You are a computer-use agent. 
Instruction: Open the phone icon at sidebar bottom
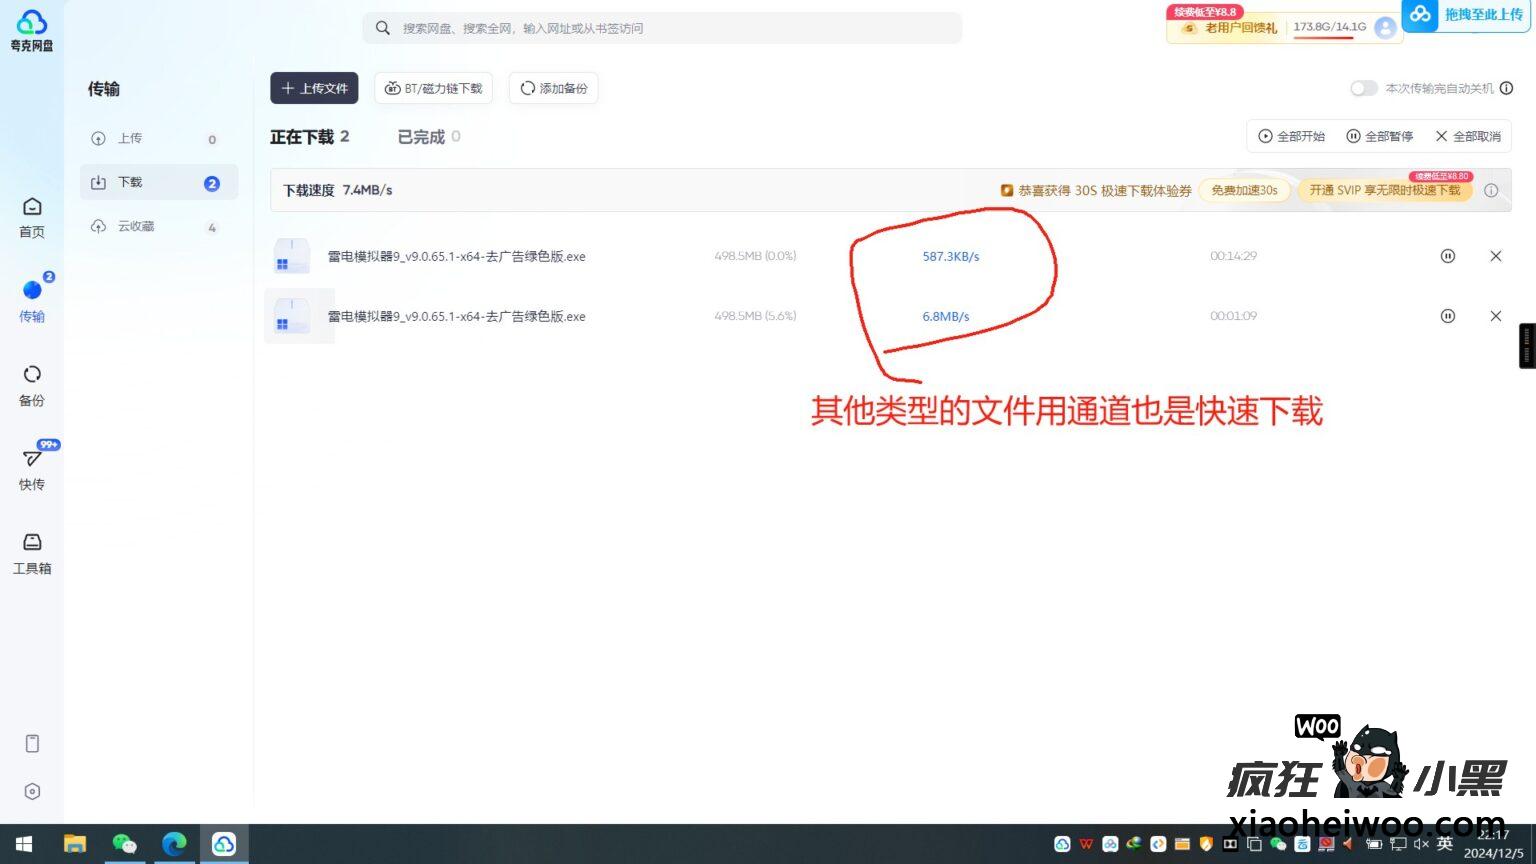click(31, 743)
